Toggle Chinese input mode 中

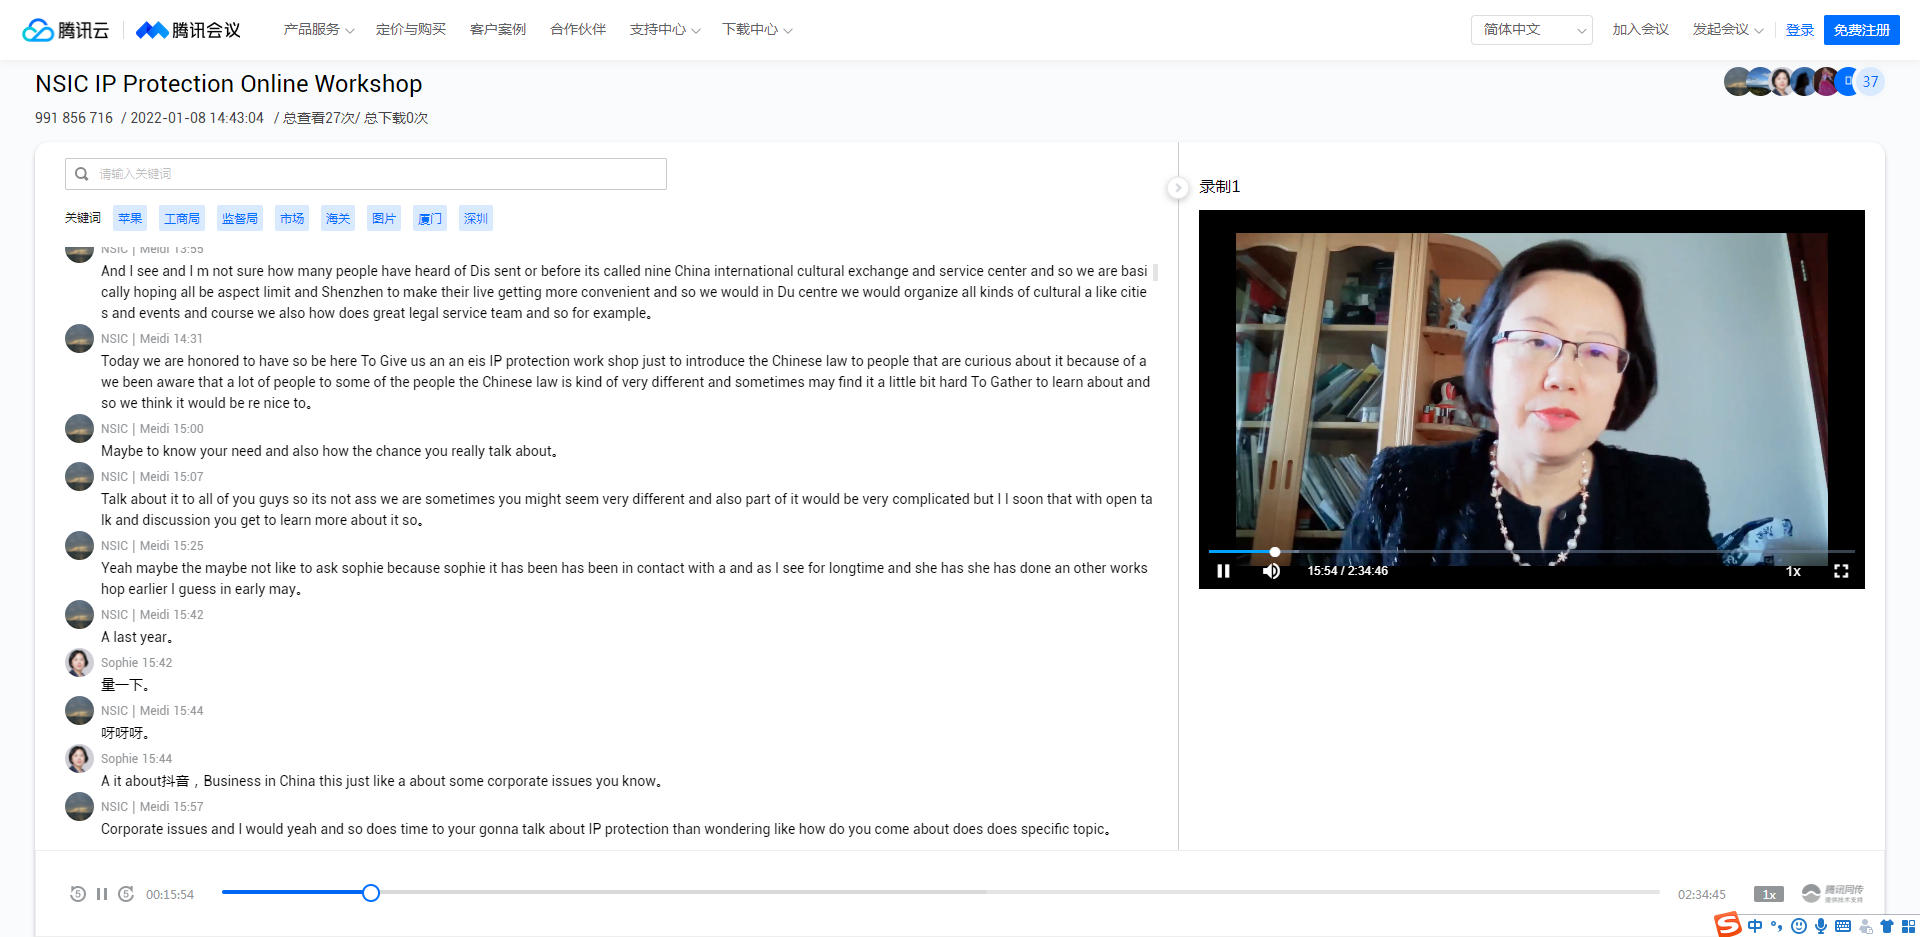click(1755, 926)
